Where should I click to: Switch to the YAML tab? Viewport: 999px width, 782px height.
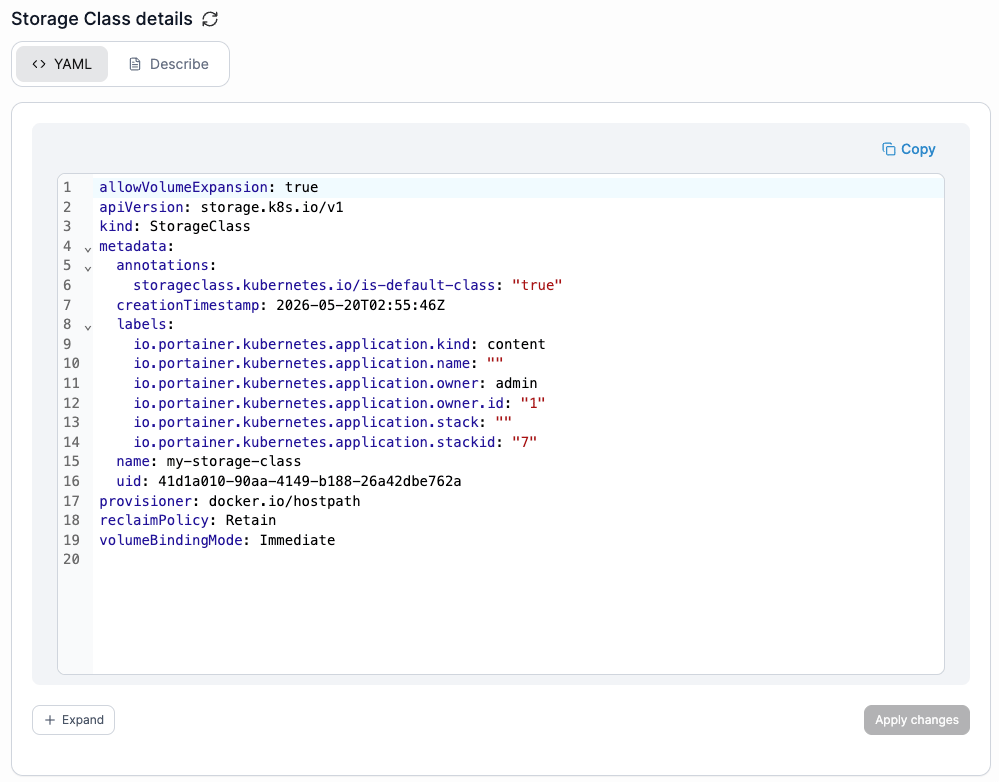(62, 64)
